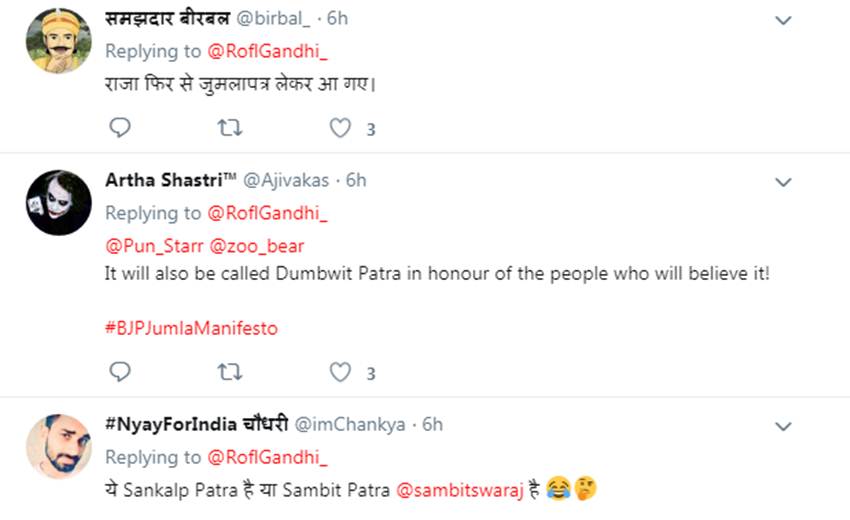The width and height of the screenshot is (850, 520).
Task: Open tweet options for @imChankya's tweet
Action: 784,426
